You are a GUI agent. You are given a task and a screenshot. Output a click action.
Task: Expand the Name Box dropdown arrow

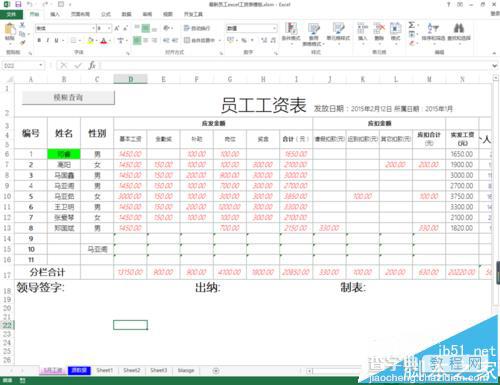[x=41, y=65]
